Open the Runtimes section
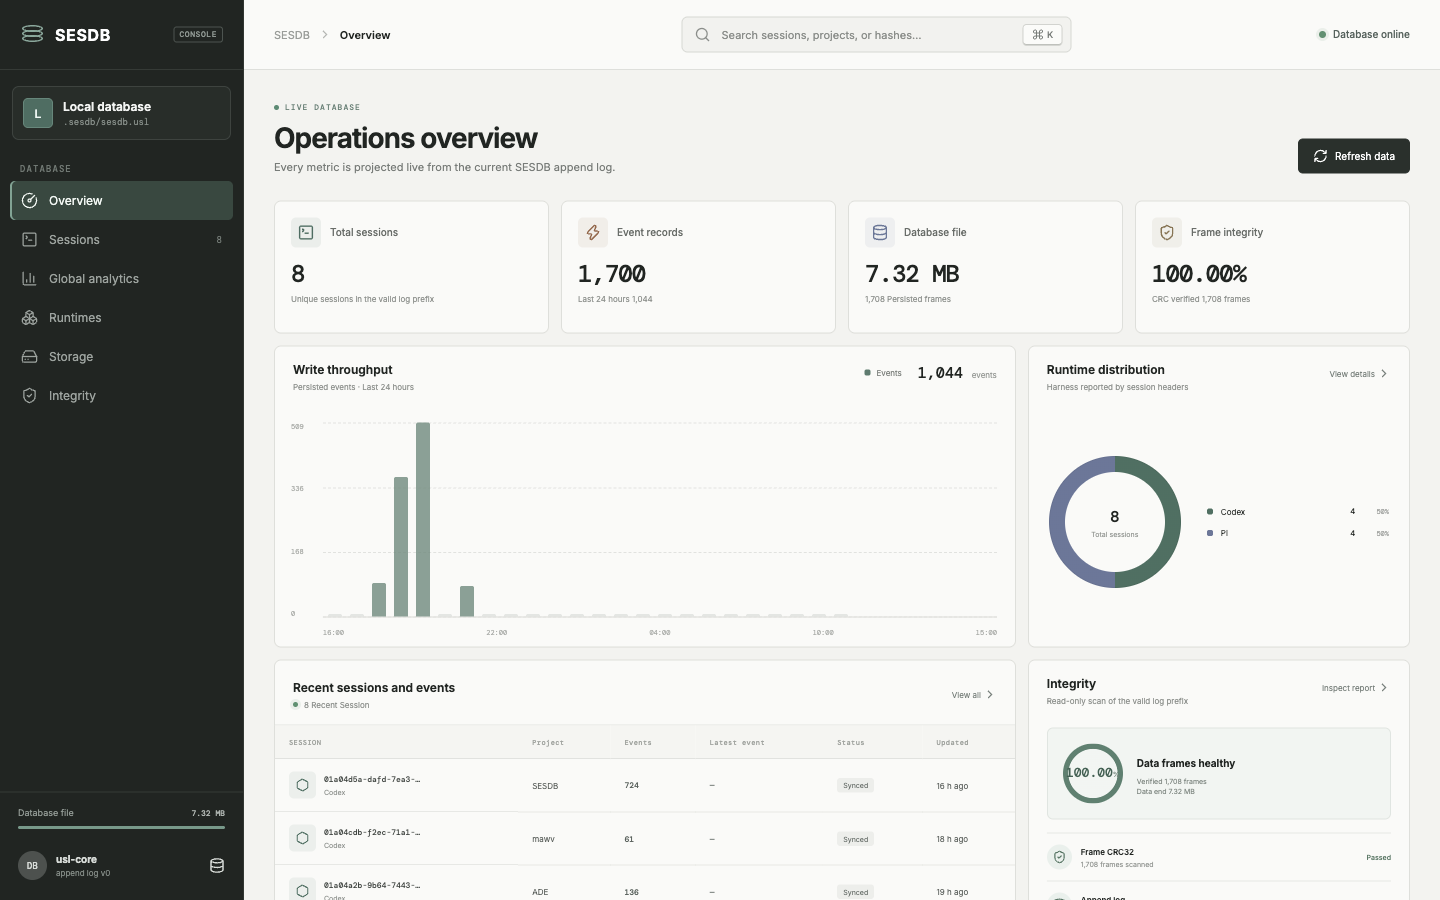1440x900 pixels. coord(122,318)
